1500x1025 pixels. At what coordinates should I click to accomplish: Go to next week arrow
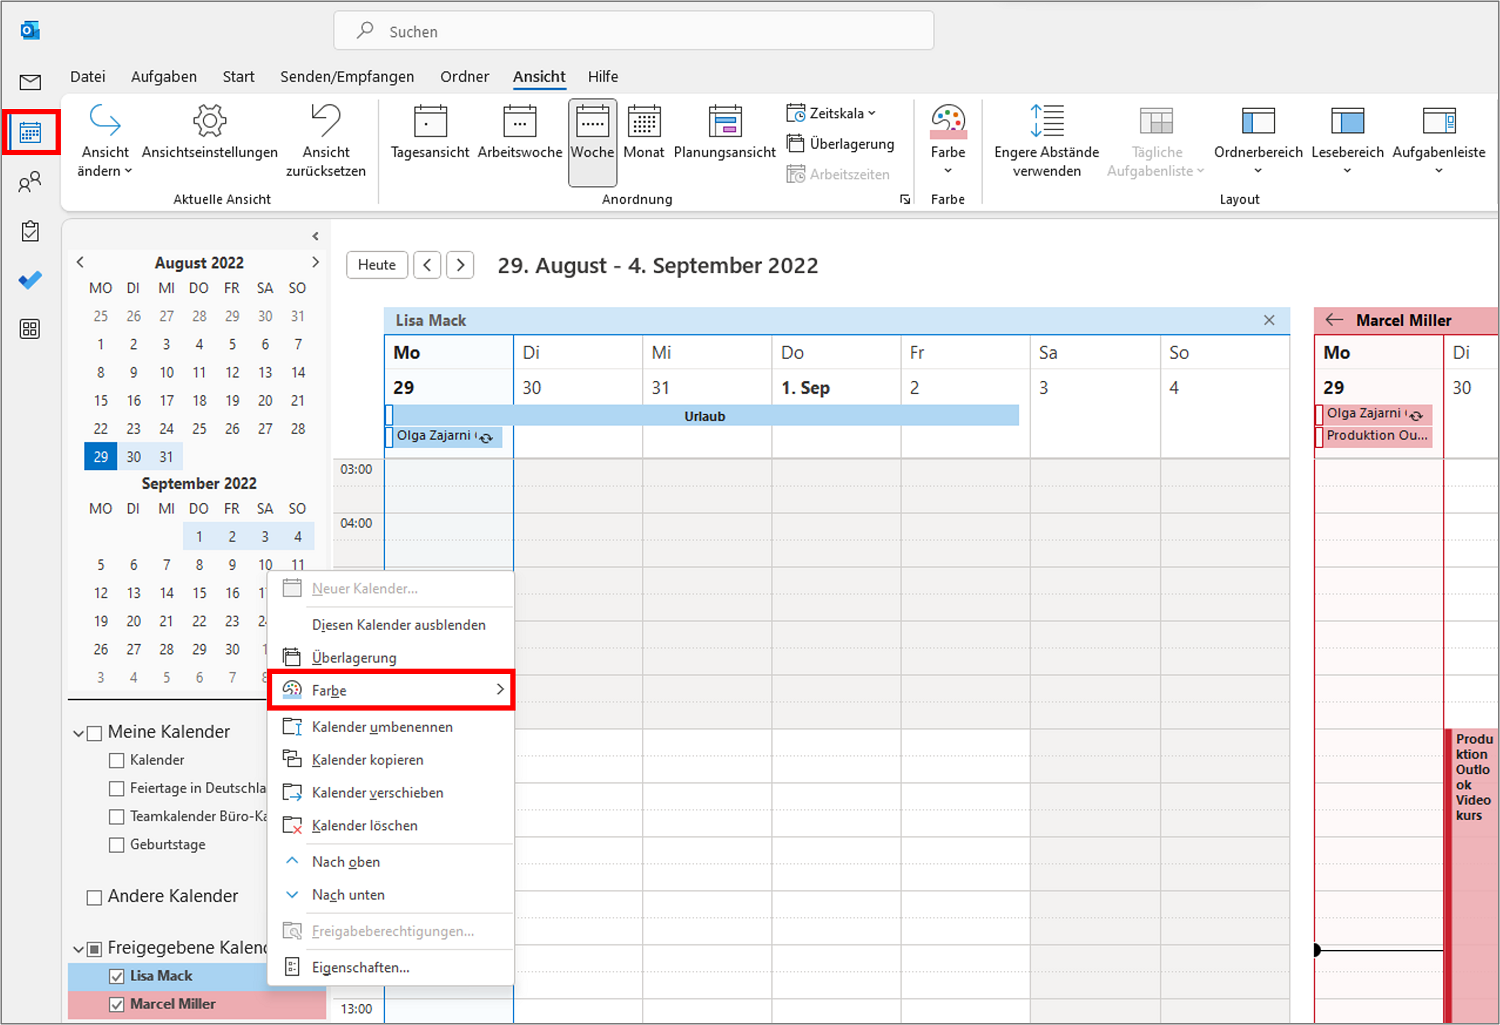(x=460, y=265)
